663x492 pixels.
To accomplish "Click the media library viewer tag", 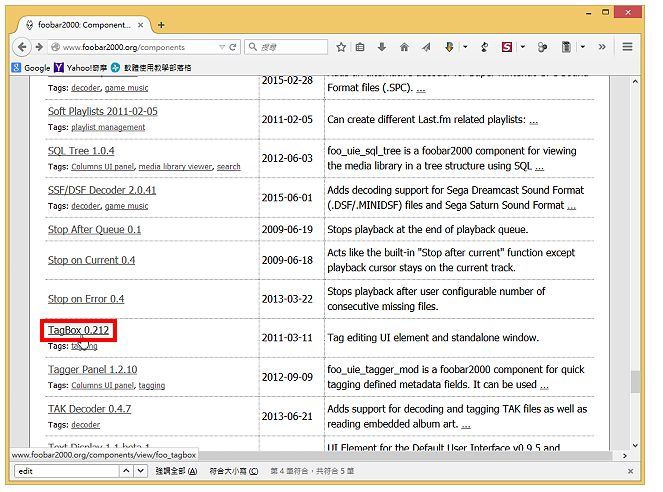I will [175, 167].
